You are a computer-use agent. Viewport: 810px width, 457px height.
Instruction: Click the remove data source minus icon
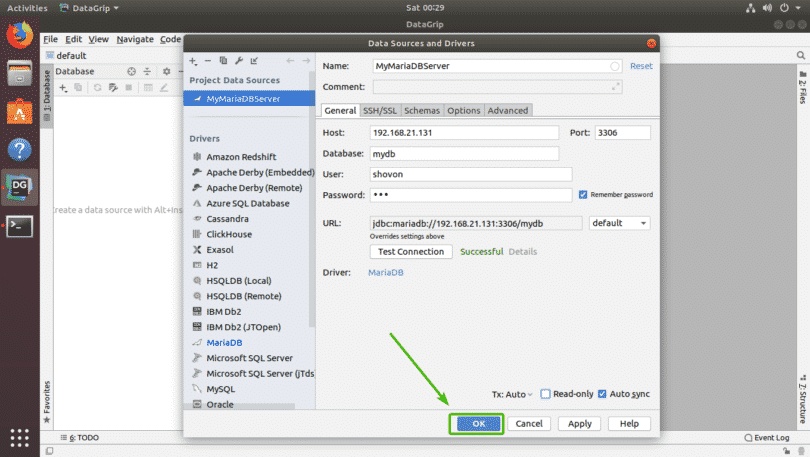[208, 61]
